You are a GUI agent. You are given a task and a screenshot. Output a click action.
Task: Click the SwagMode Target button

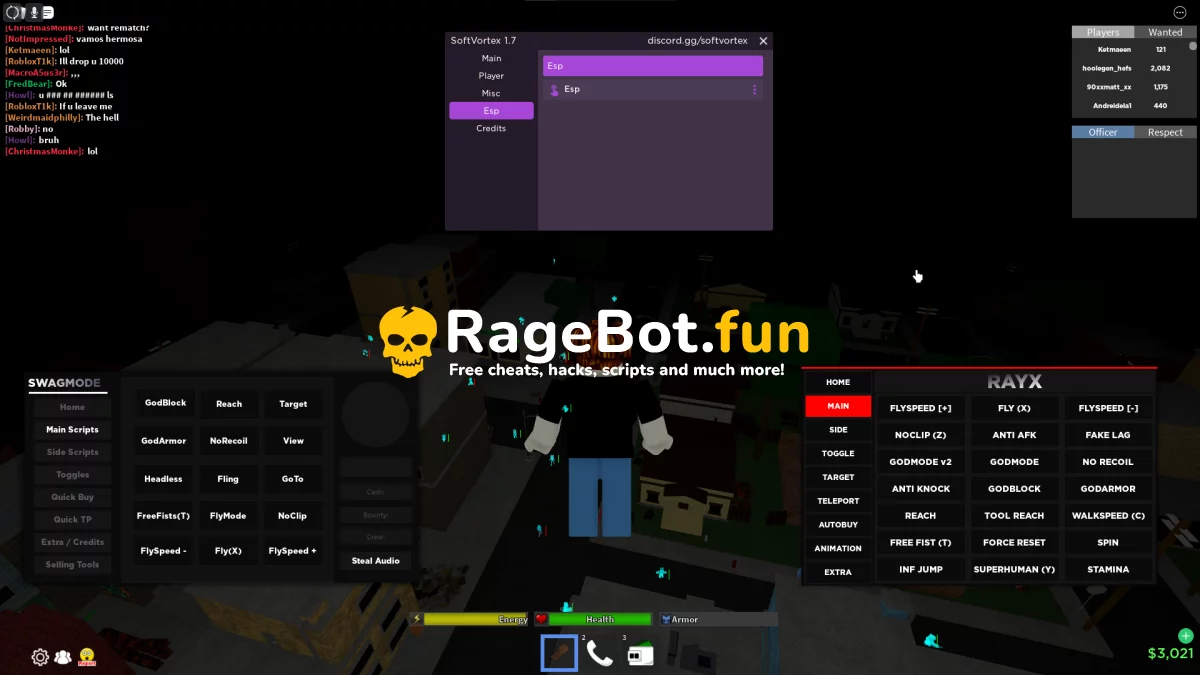click(293, 404)
